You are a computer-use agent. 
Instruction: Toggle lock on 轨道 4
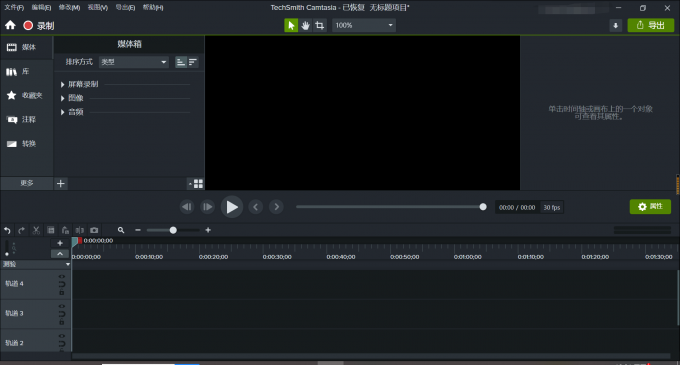(x=62, y=293)
